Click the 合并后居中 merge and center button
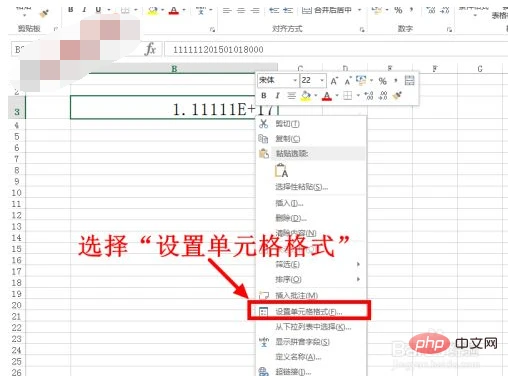 tap(327, 10)
